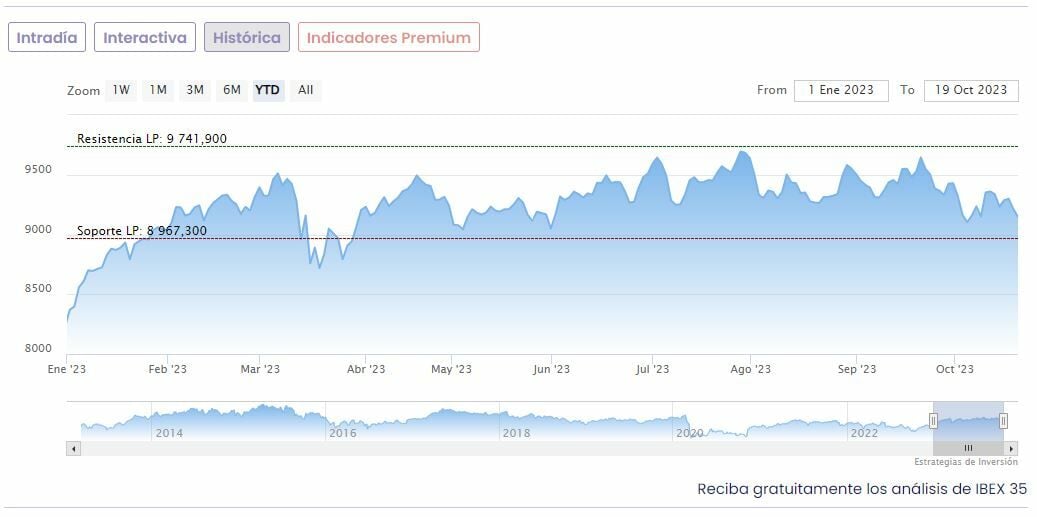Image resolution: width=1037 pixels, height=517 pixels.
Task: Click the scrollbar right arrow
Action: point(1011,448)
